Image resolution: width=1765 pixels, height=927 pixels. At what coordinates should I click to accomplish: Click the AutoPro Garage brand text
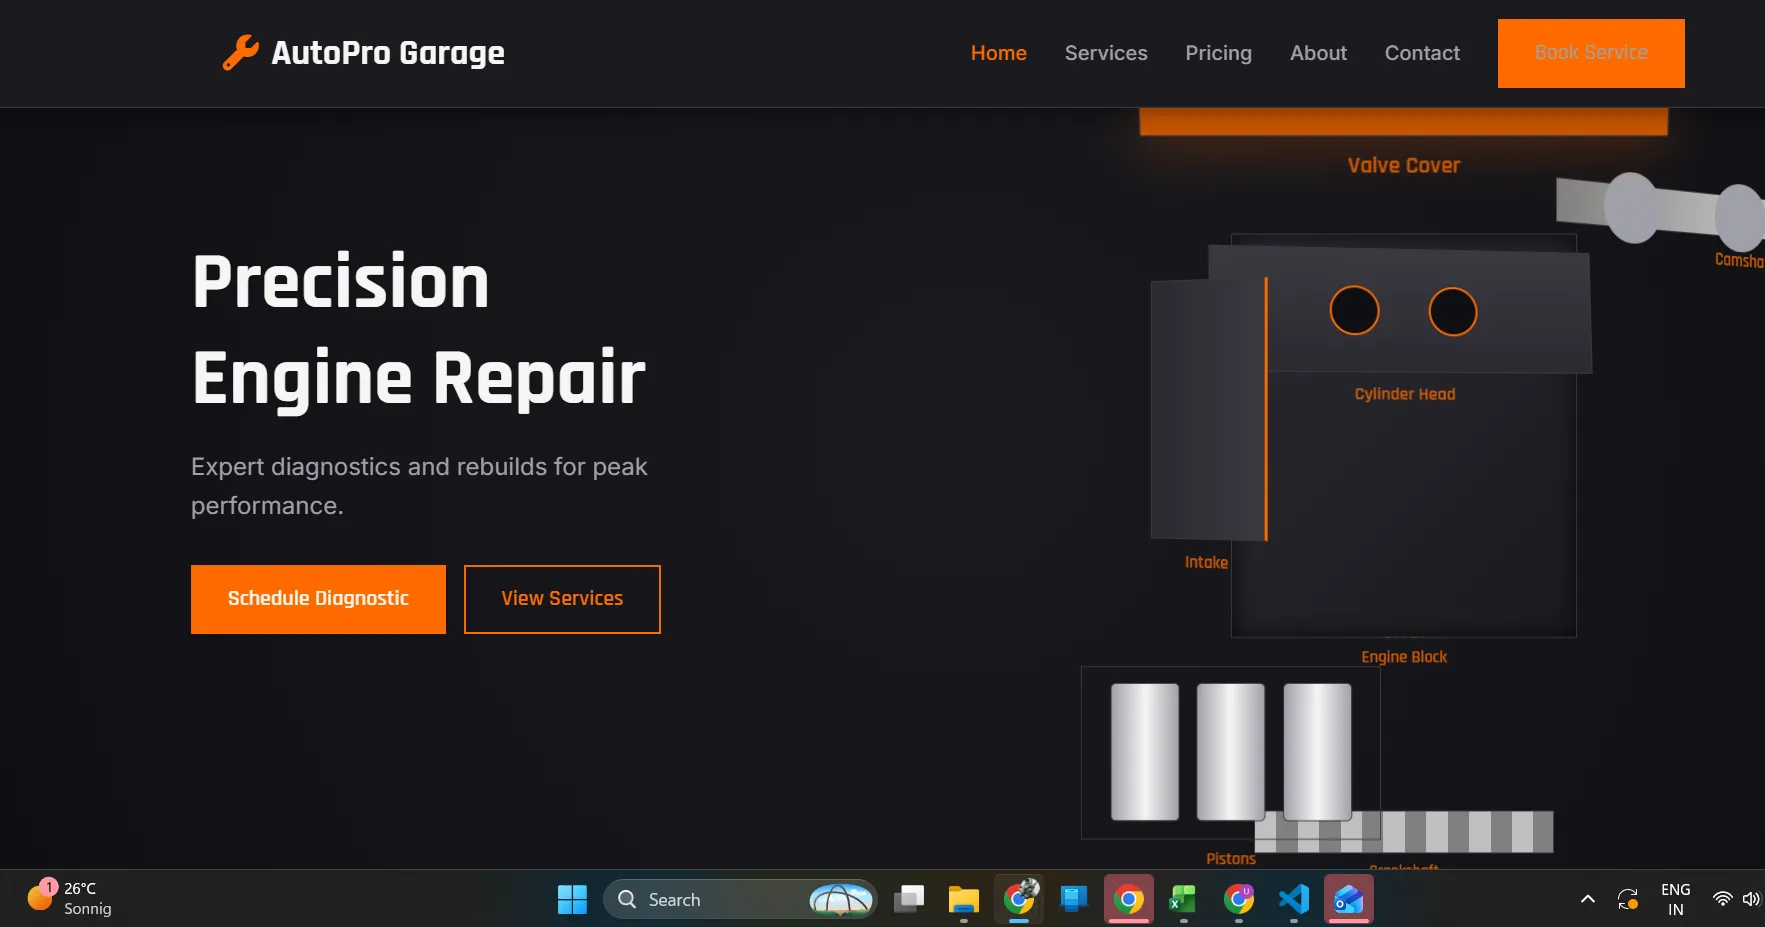tap(388, 53)
